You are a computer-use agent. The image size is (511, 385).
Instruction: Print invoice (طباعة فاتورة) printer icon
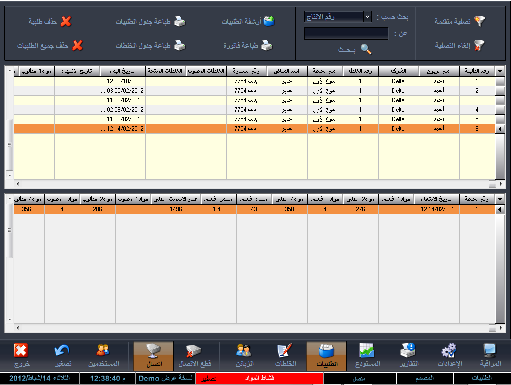tap(267, 45)
